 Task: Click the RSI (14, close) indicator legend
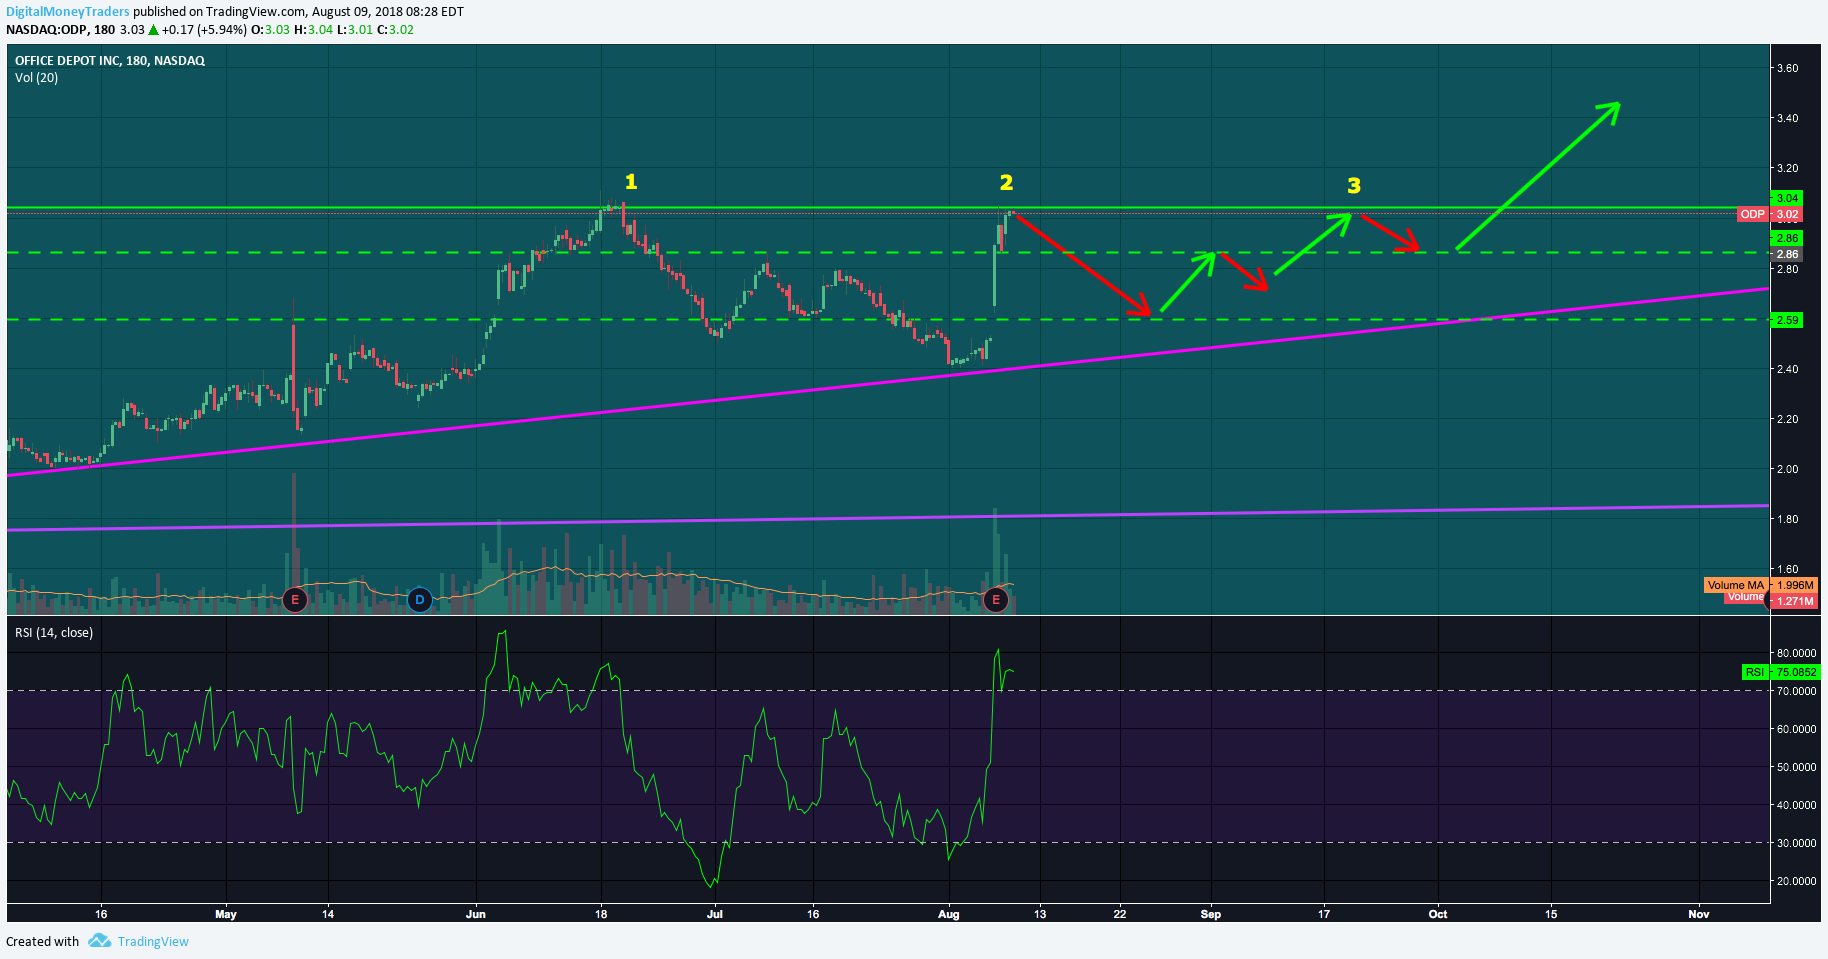(x=54, y=633)
